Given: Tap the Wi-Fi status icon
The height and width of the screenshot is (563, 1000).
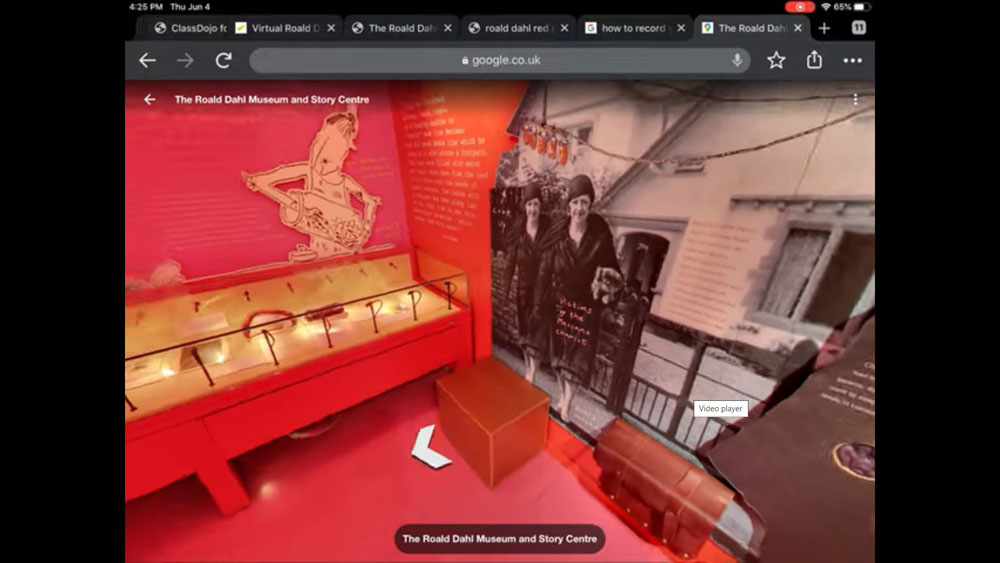Looking at the screenshot, I should click(x=826, y=7).
